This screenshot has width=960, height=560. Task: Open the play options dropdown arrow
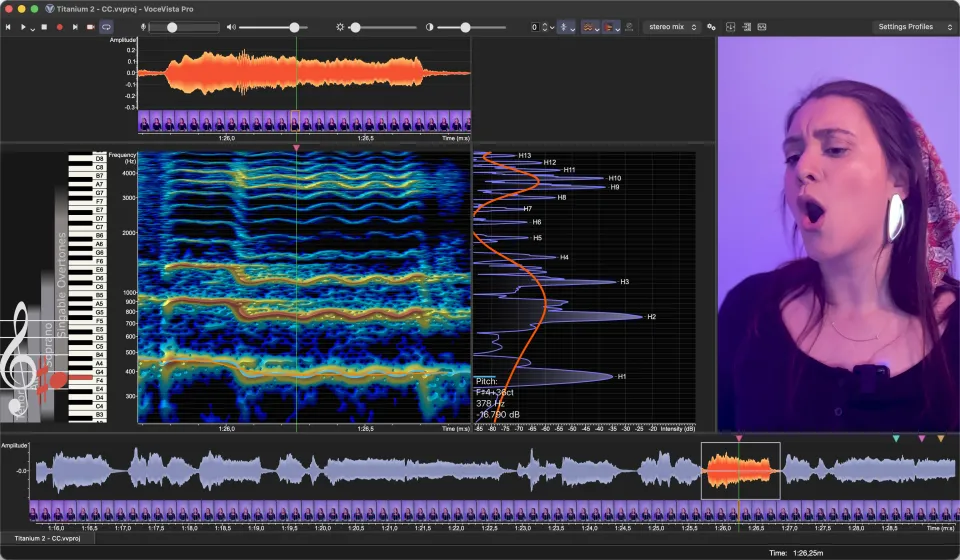click(x=32, y=28)
